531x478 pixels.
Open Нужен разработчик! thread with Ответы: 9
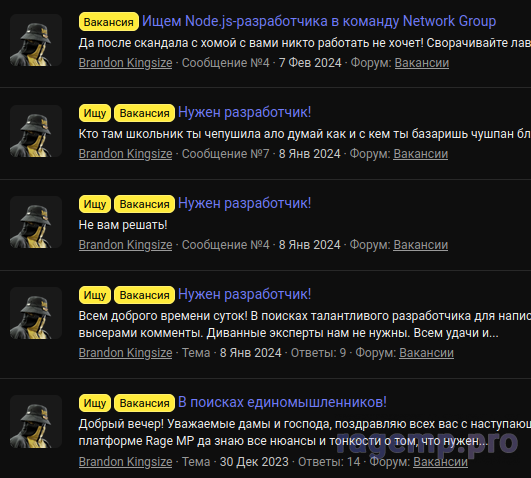[244, 294]
